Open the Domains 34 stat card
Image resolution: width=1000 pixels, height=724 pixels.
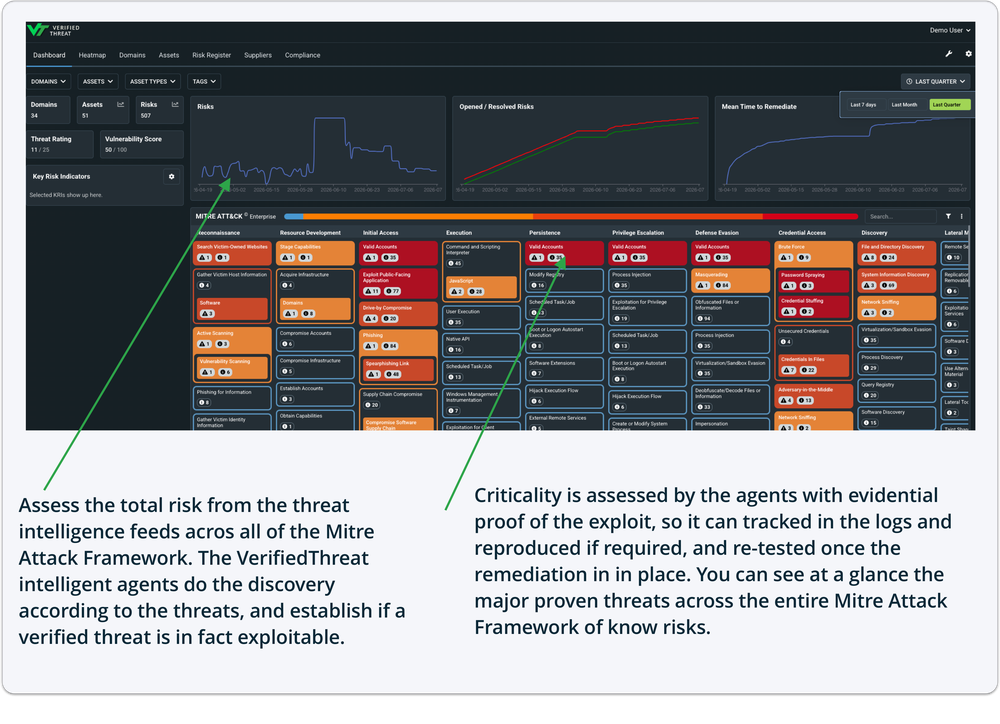click(48, 110)
